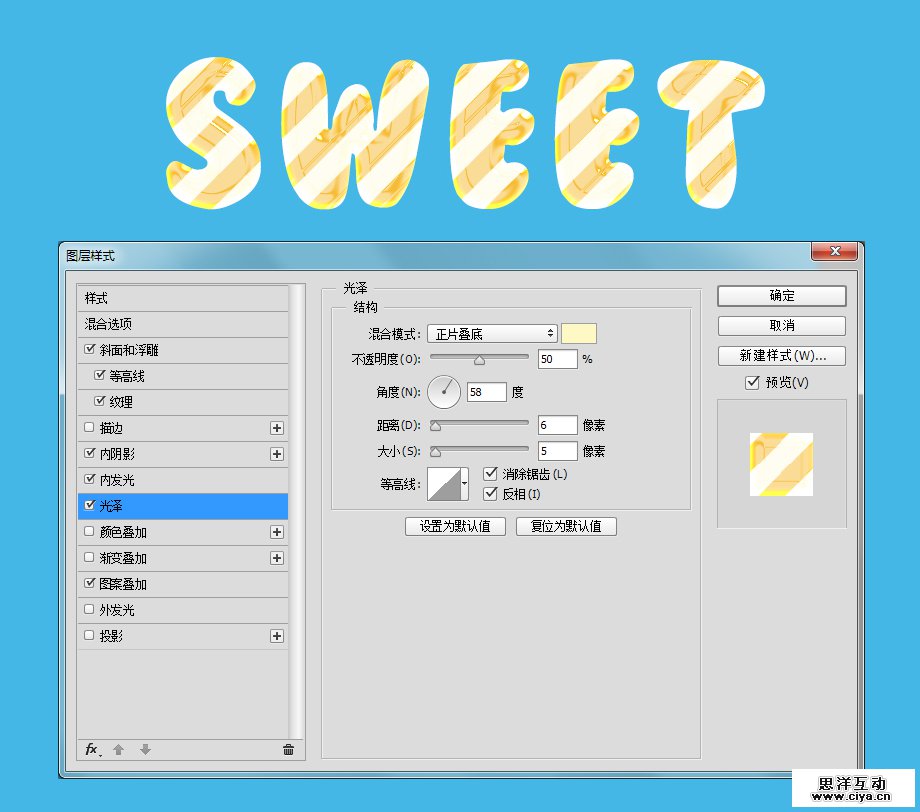Click the plus icon next to 投影
This screenshot has height=812, width=920.
click(x=277, y=636)
